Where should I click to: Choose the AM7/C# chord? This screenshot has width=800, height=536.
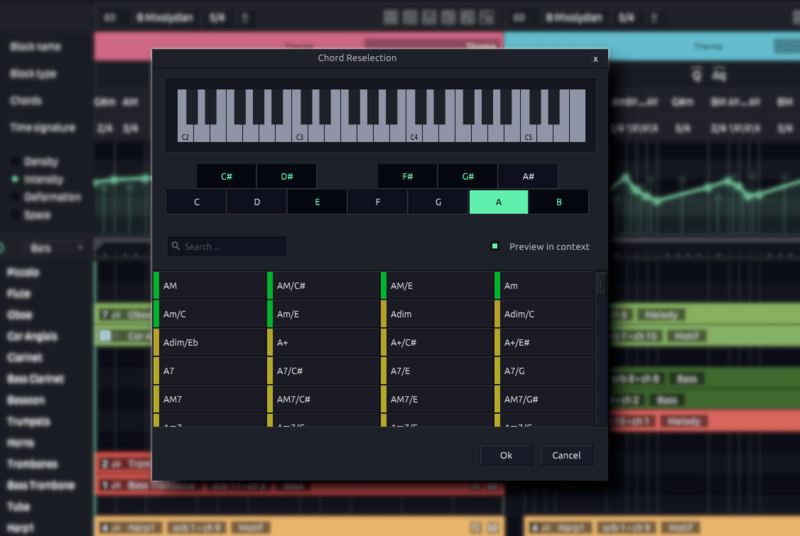[x=323, y=399]
